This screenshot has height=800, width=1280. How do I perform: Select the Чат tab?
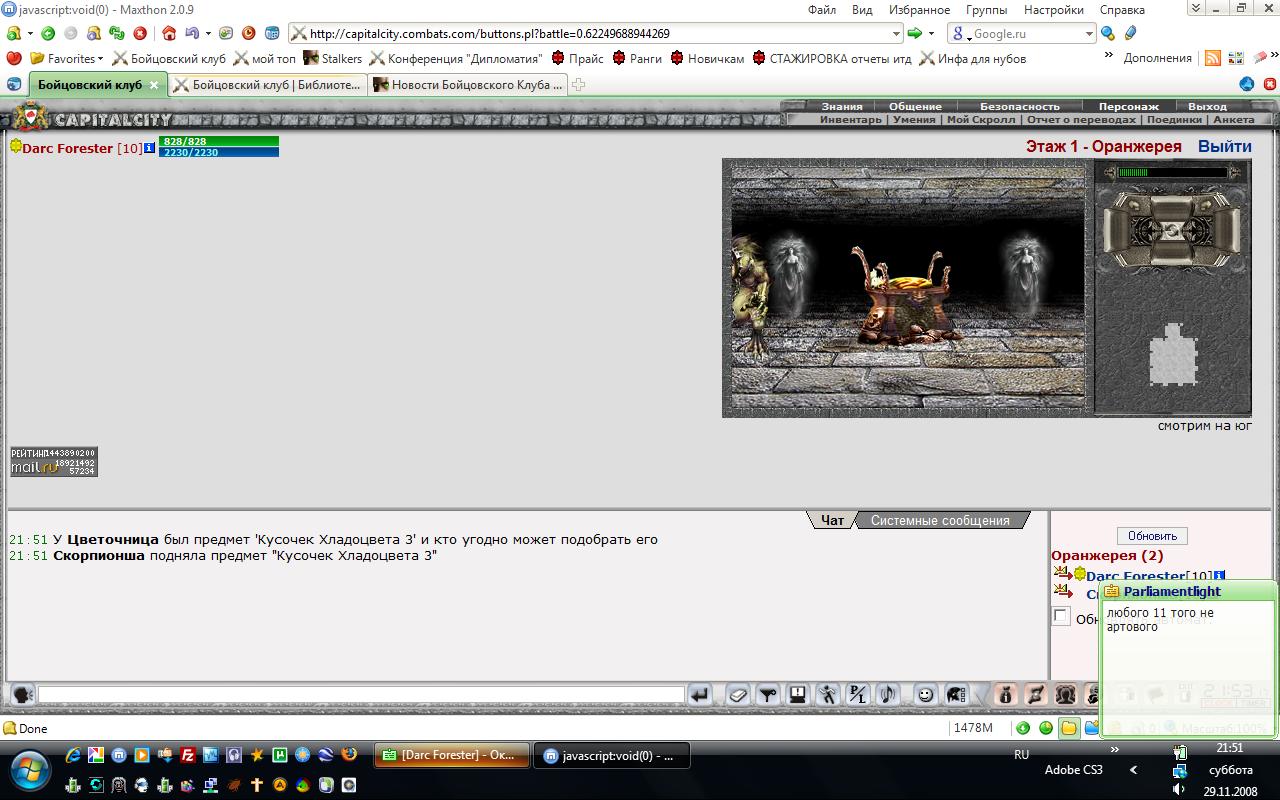pos(832,520)
